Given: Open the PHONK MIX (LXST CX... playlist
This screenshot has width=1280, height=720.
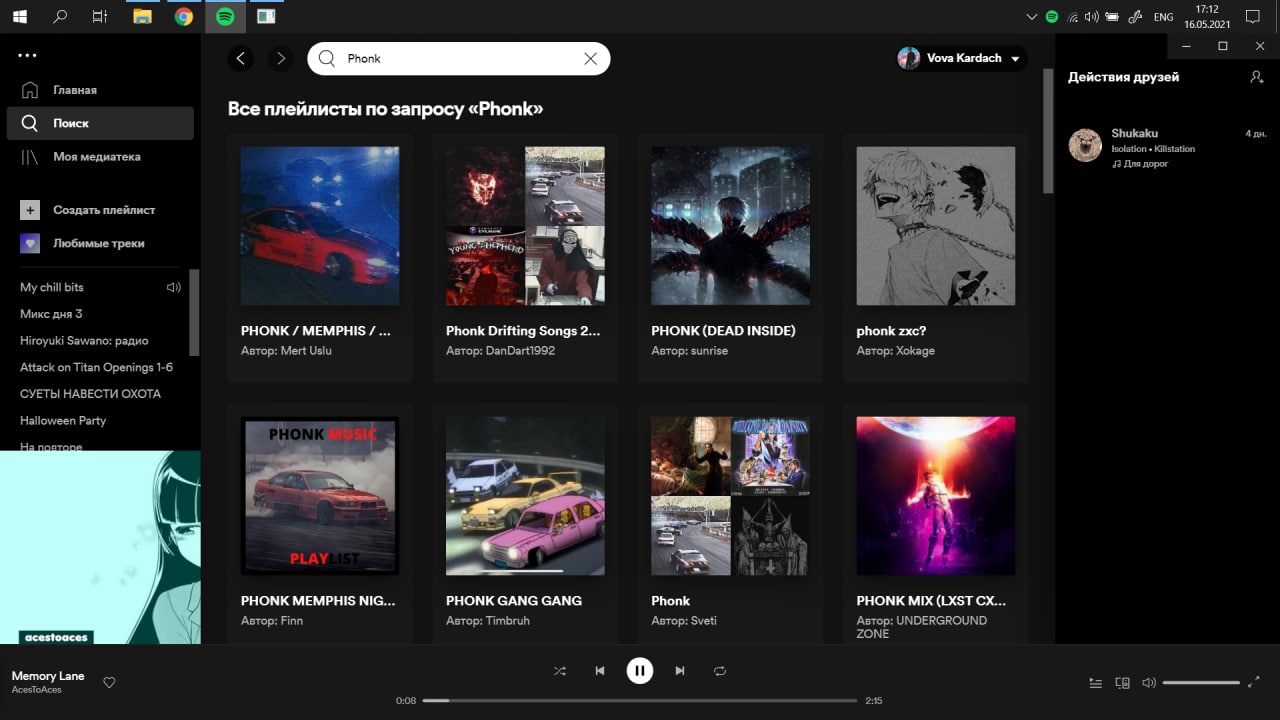Looking at the screenshot, I should pos(935,524).
